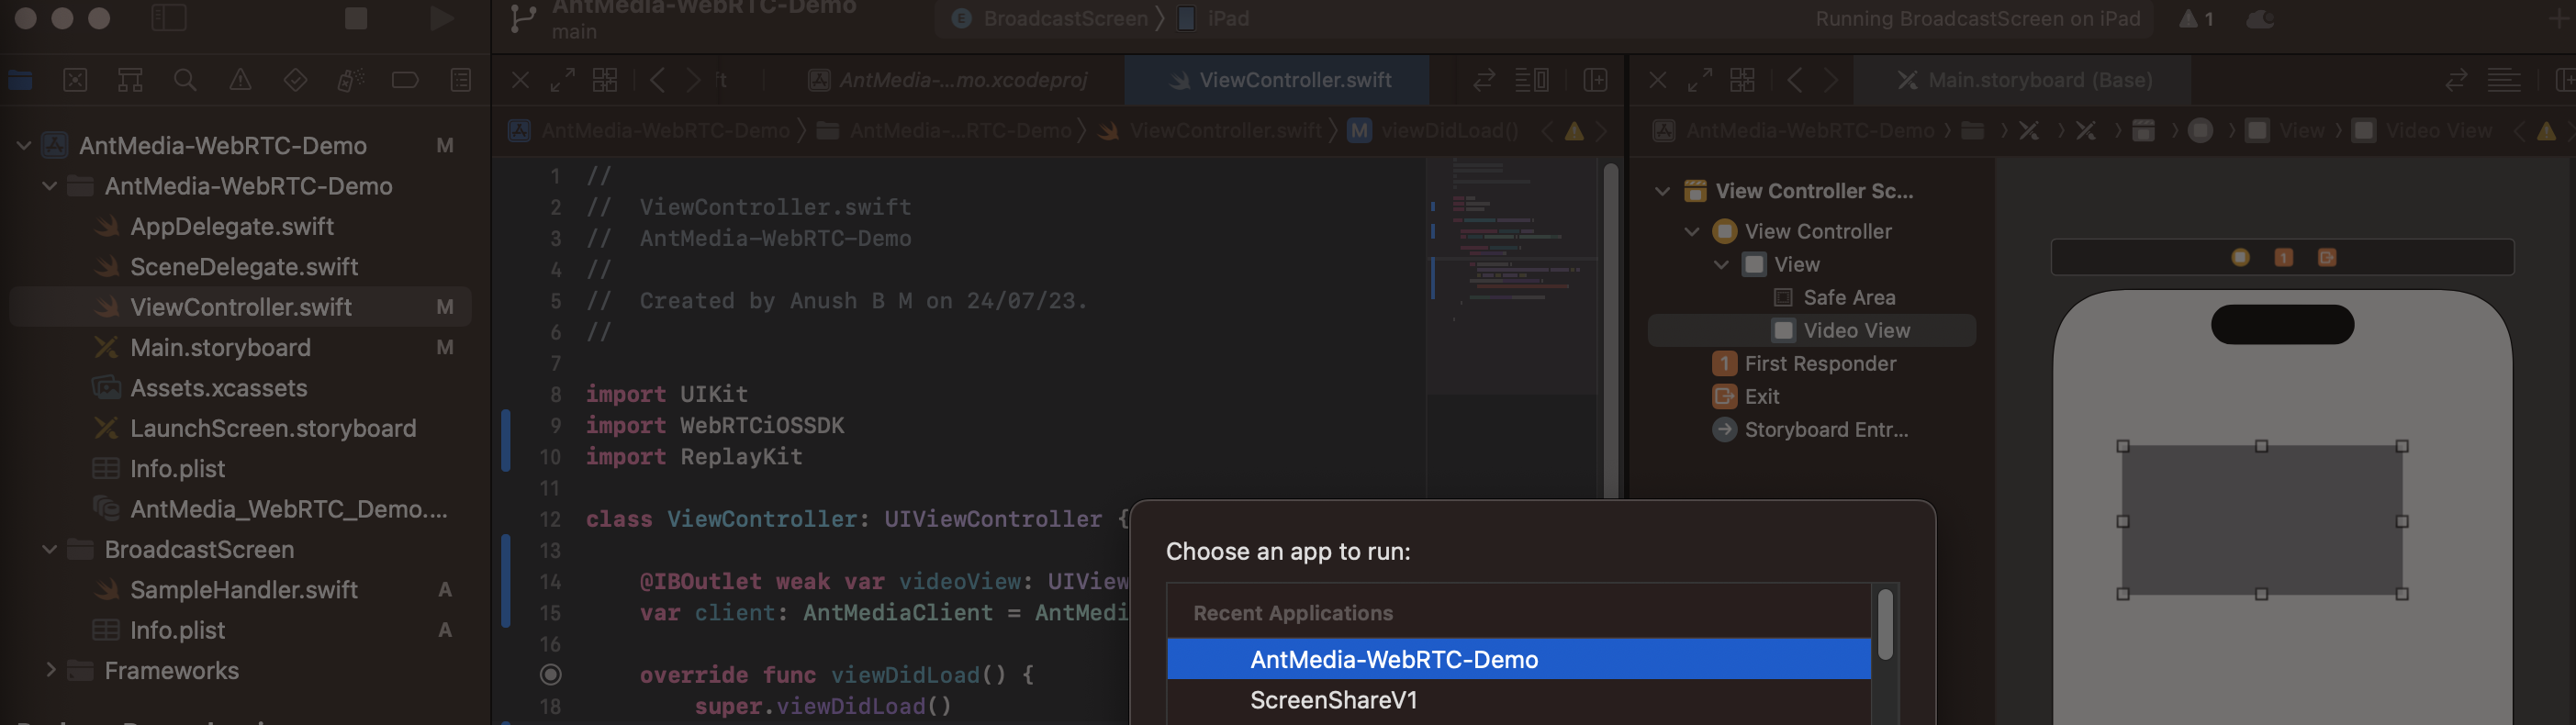Image resolution: width=2576 pixels, height=725 pixels.
Task: Click the app list scrollbar in dialog
Action: (x=1885, y=625)
